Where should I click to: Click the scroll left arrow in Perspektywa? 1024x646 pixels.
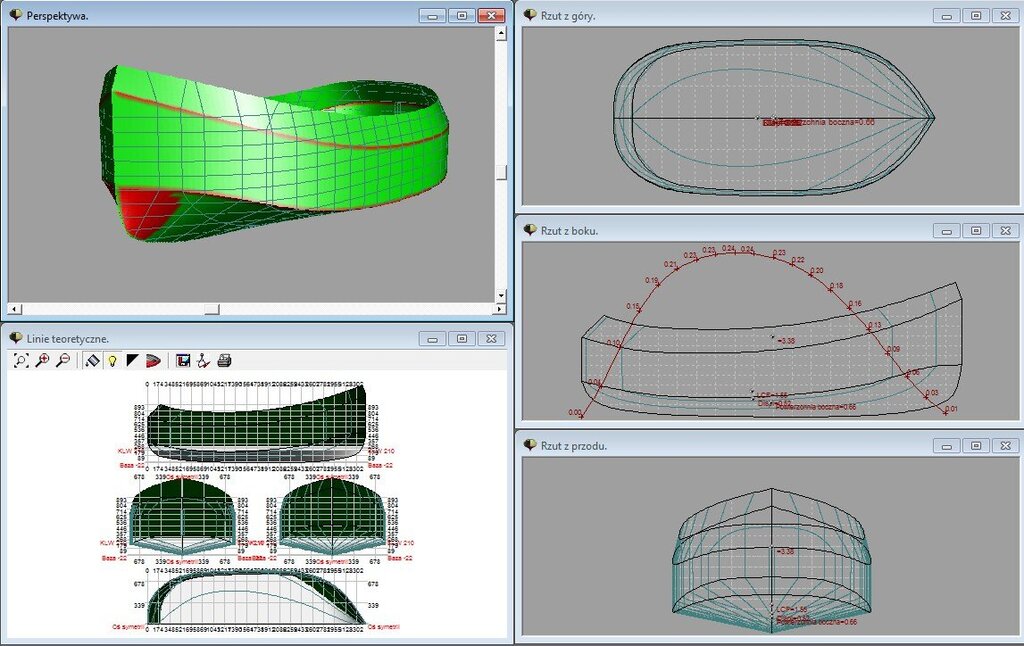click(14, 308)
